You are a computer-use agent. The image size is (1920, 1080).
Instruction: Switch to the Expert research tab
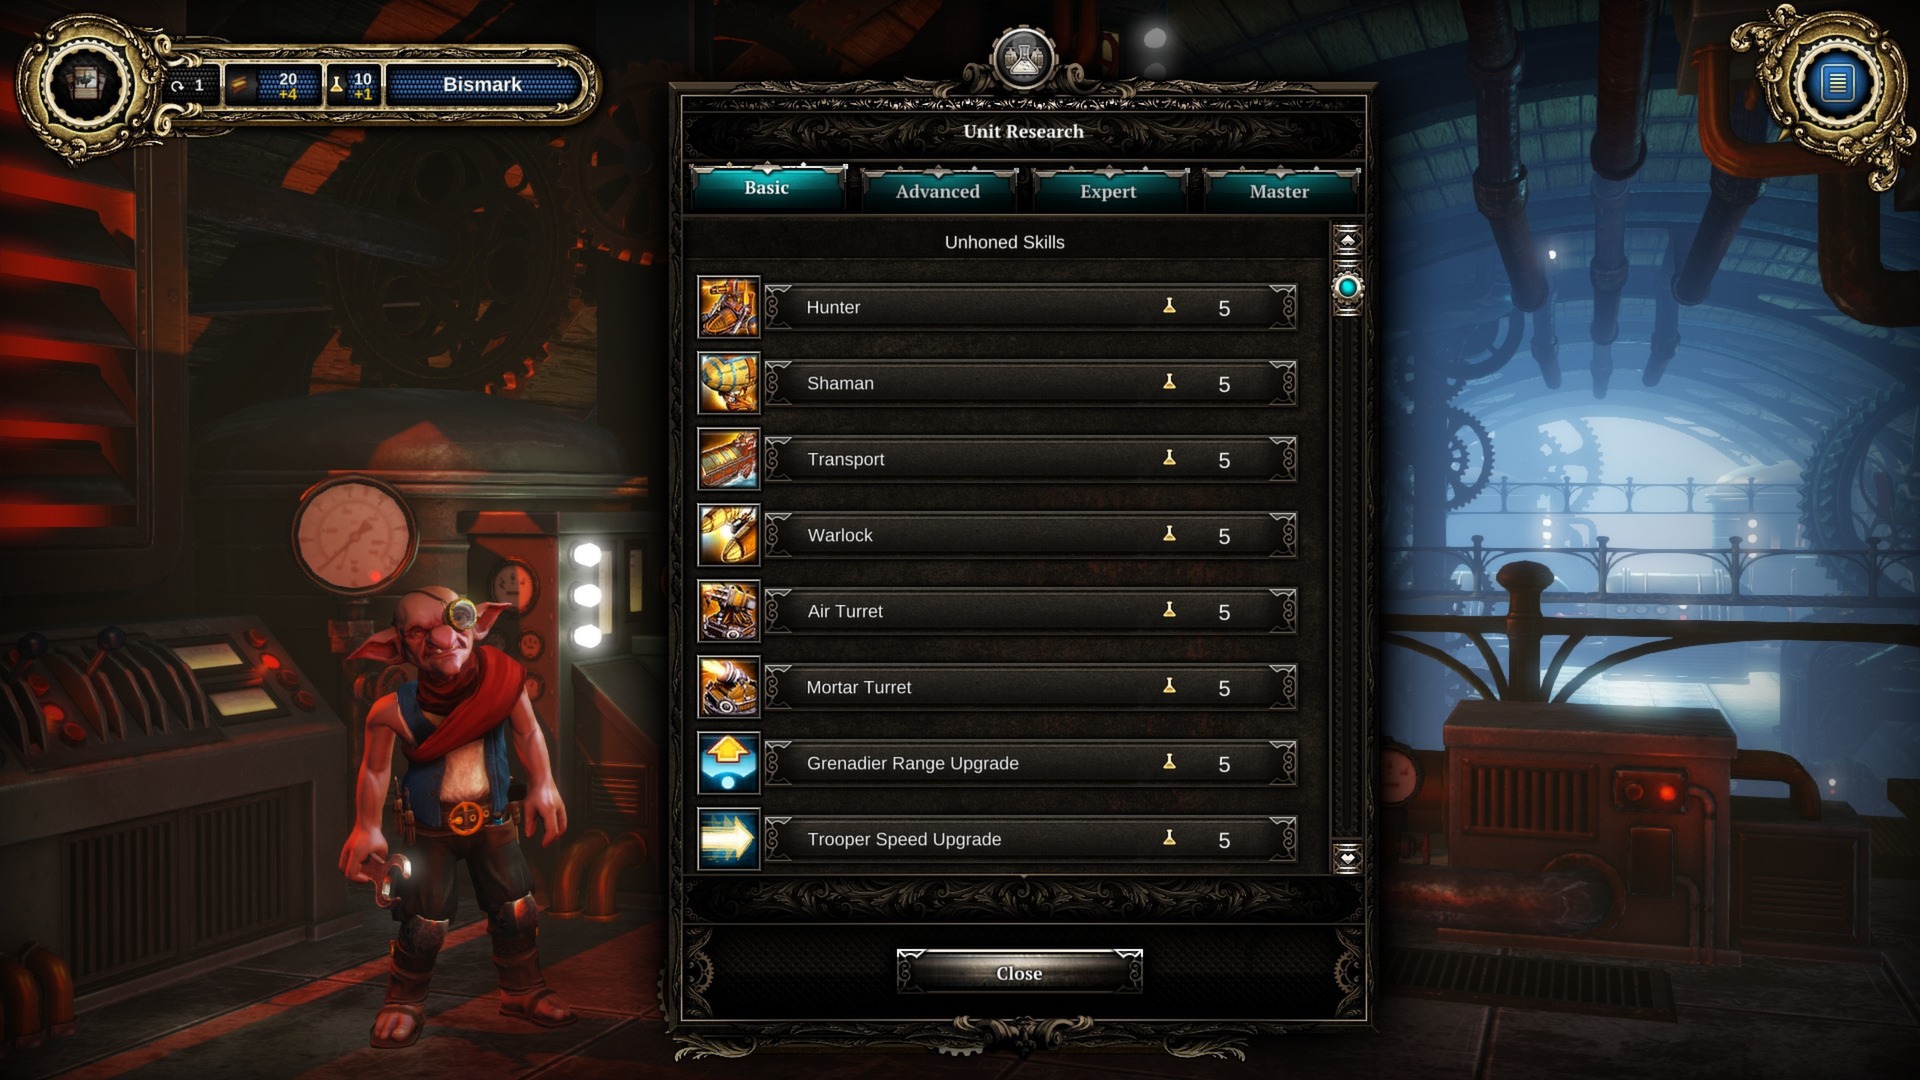coord(1108,190)
